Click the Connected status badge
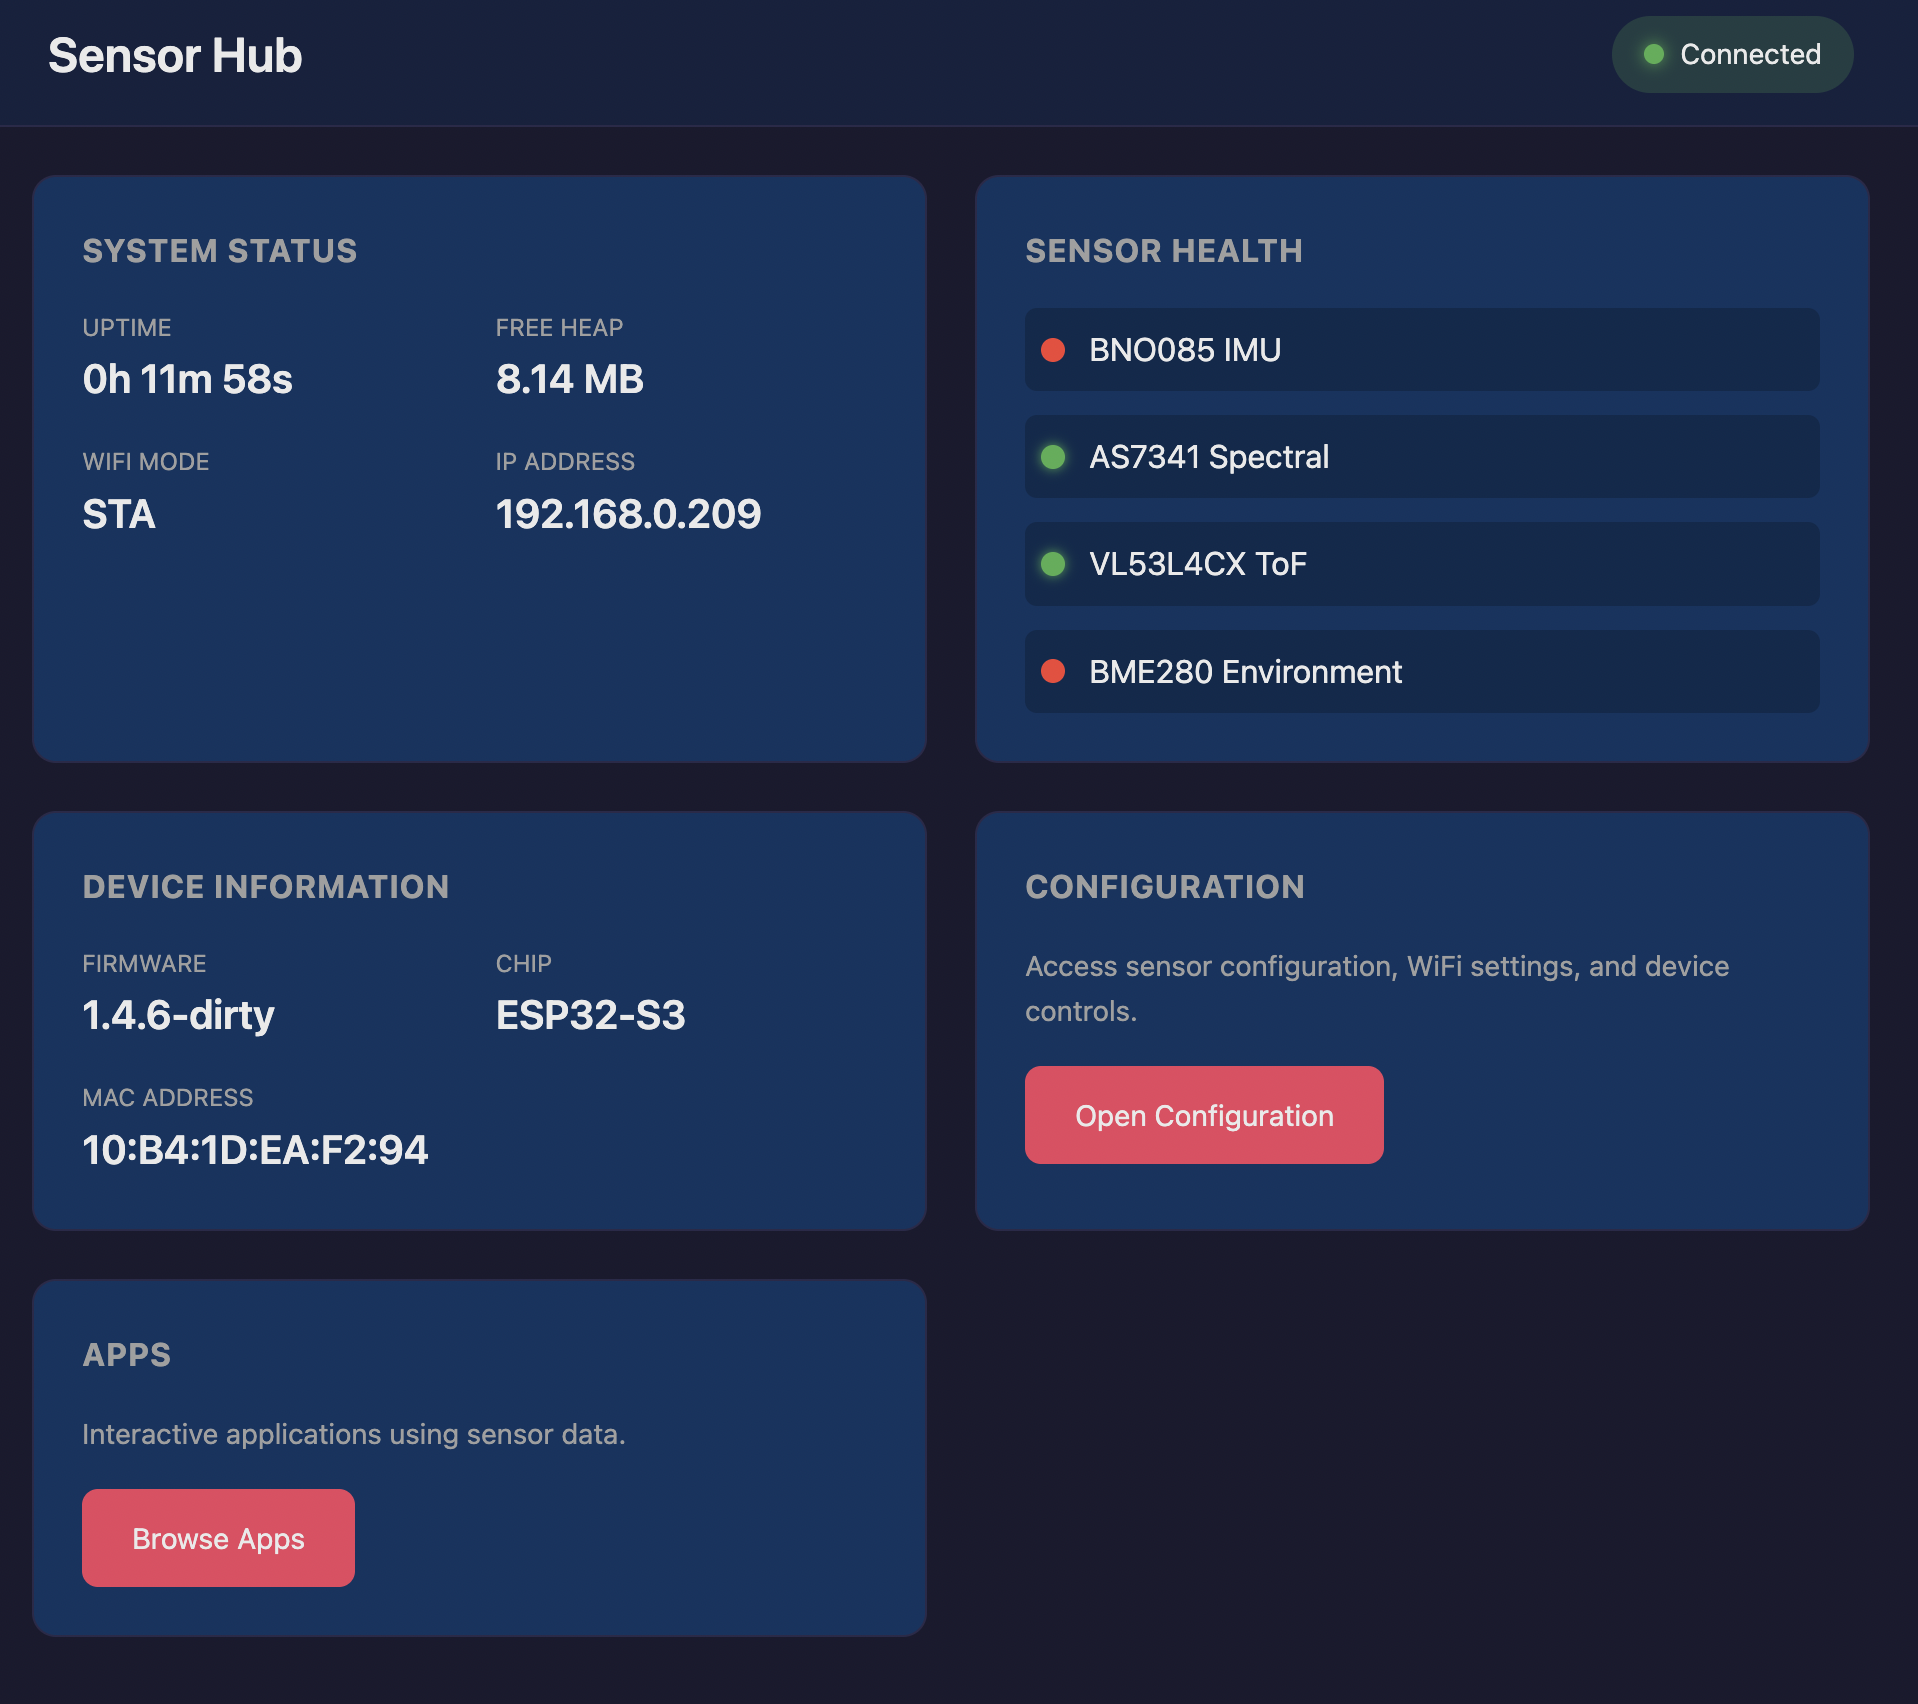1918x1704 pixels. 1732,54
